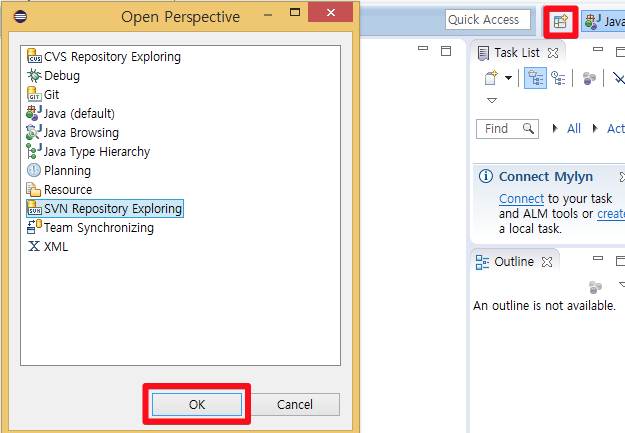Click the Find field in Task List
Image resolution: width=625 pixels, height=433 pixels.
[507, 129]
